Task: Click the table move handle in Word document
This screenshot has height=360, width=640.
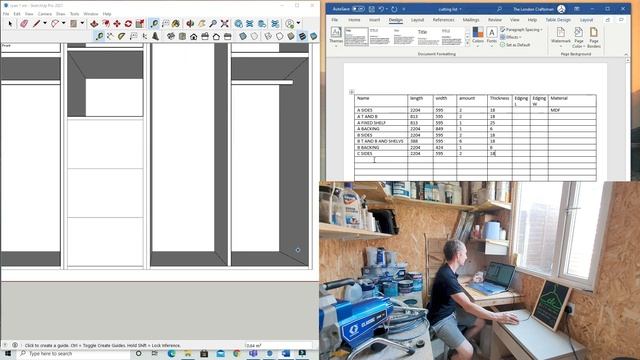Action: [x=352, y=92]
